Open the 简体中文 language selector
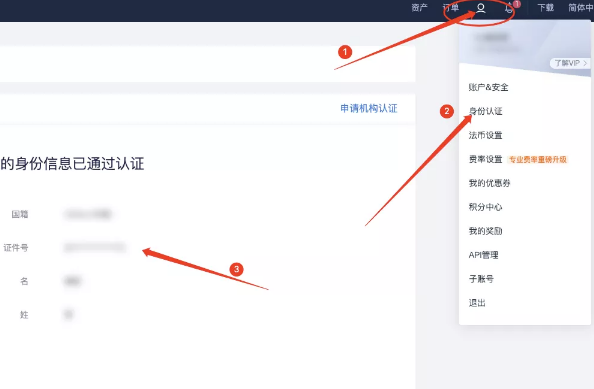594x389 pixels. (x=581, y=8)
